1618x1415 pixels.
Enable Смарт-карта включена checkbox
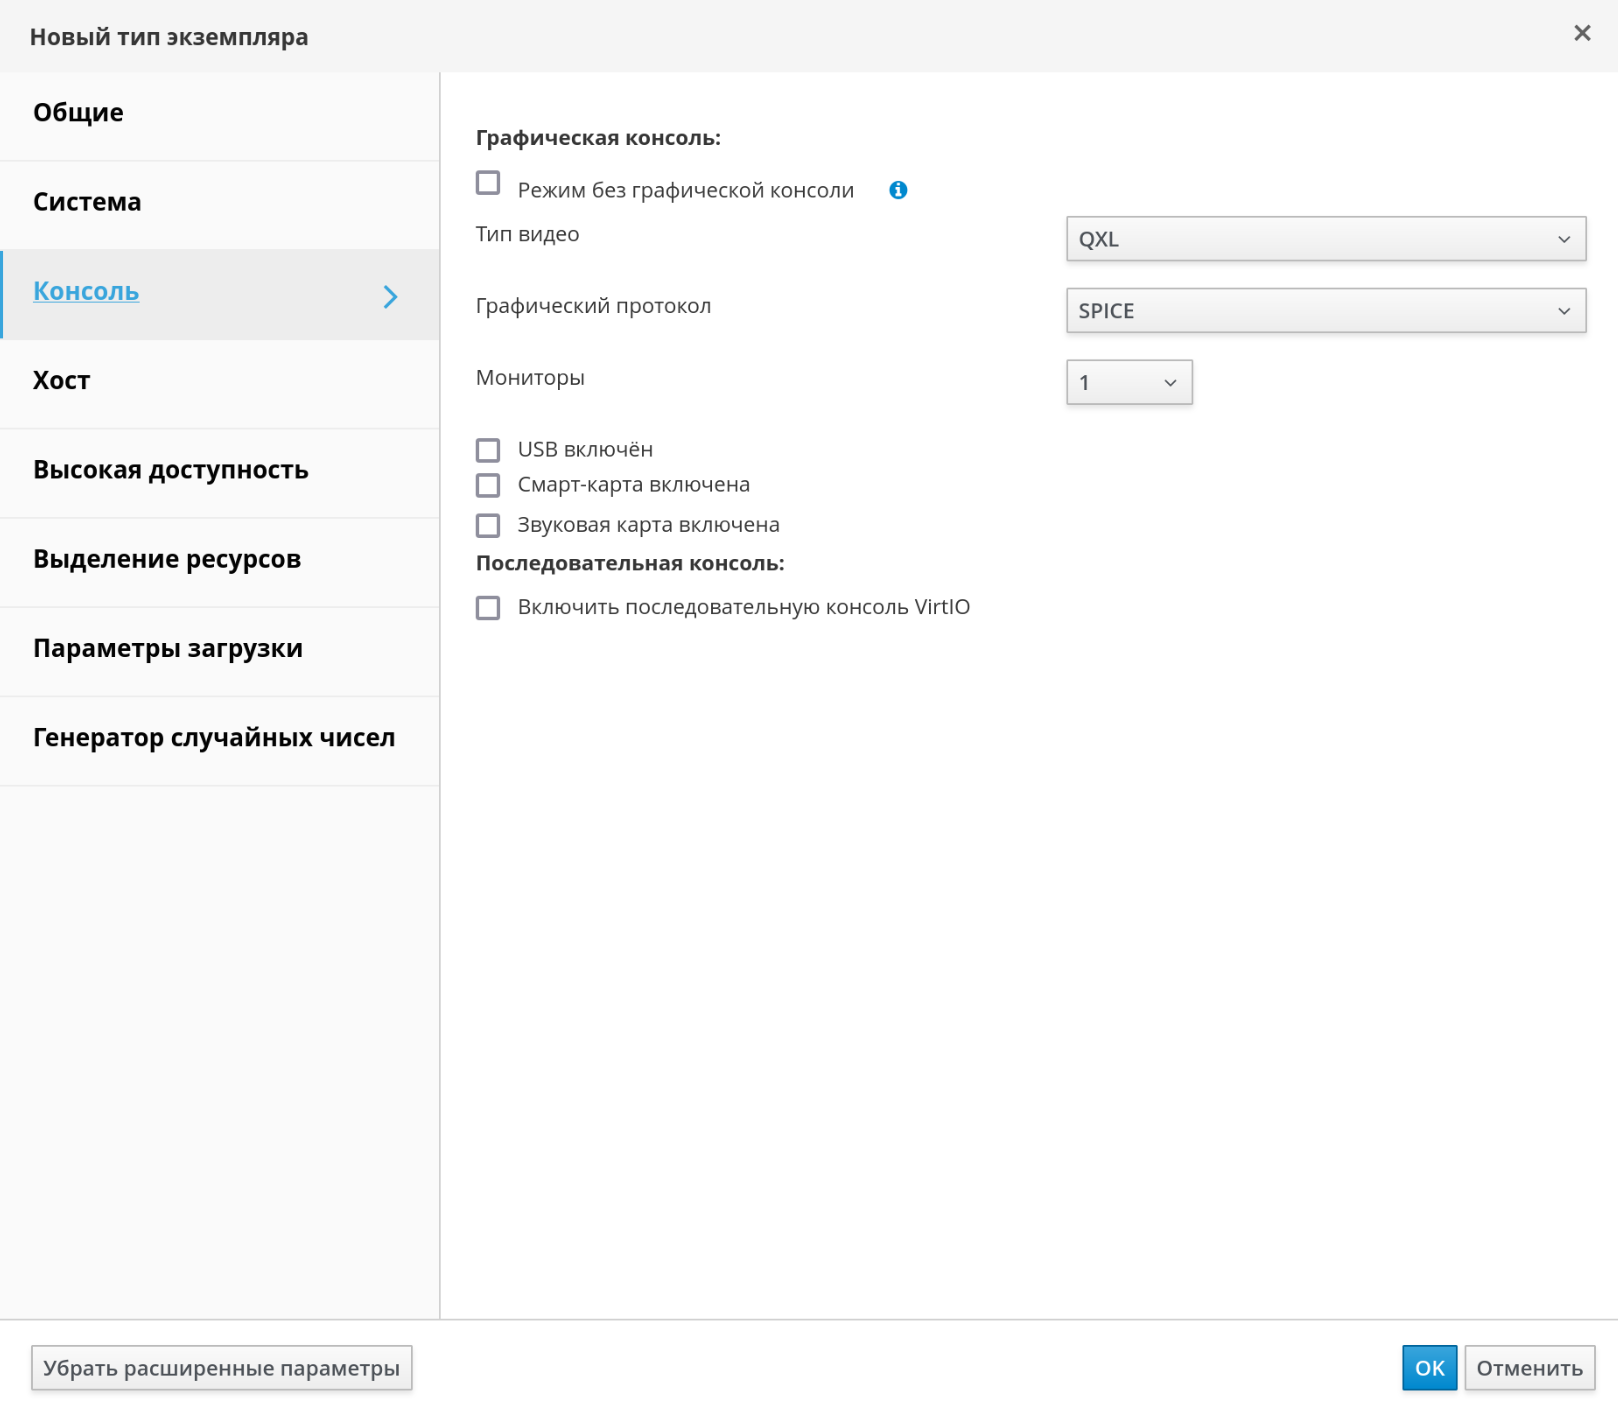[488, 485]
